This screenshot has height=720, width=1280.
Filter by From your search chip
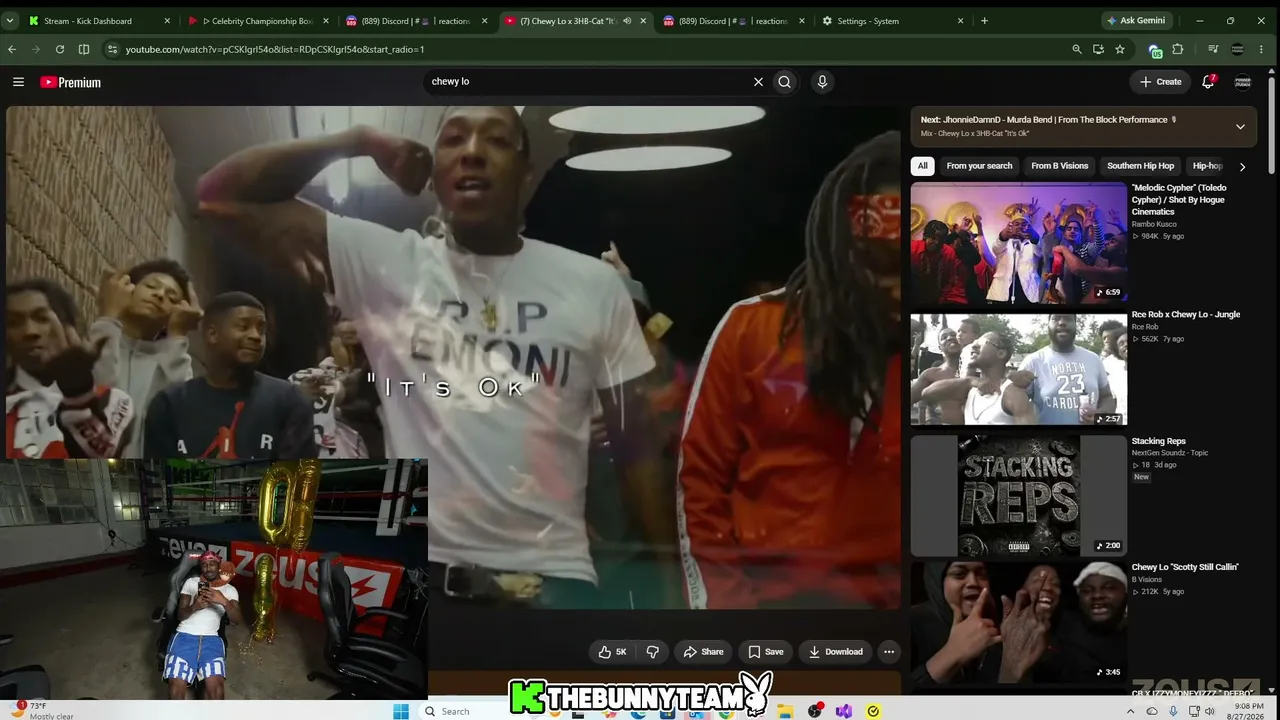tap(979, 166)
